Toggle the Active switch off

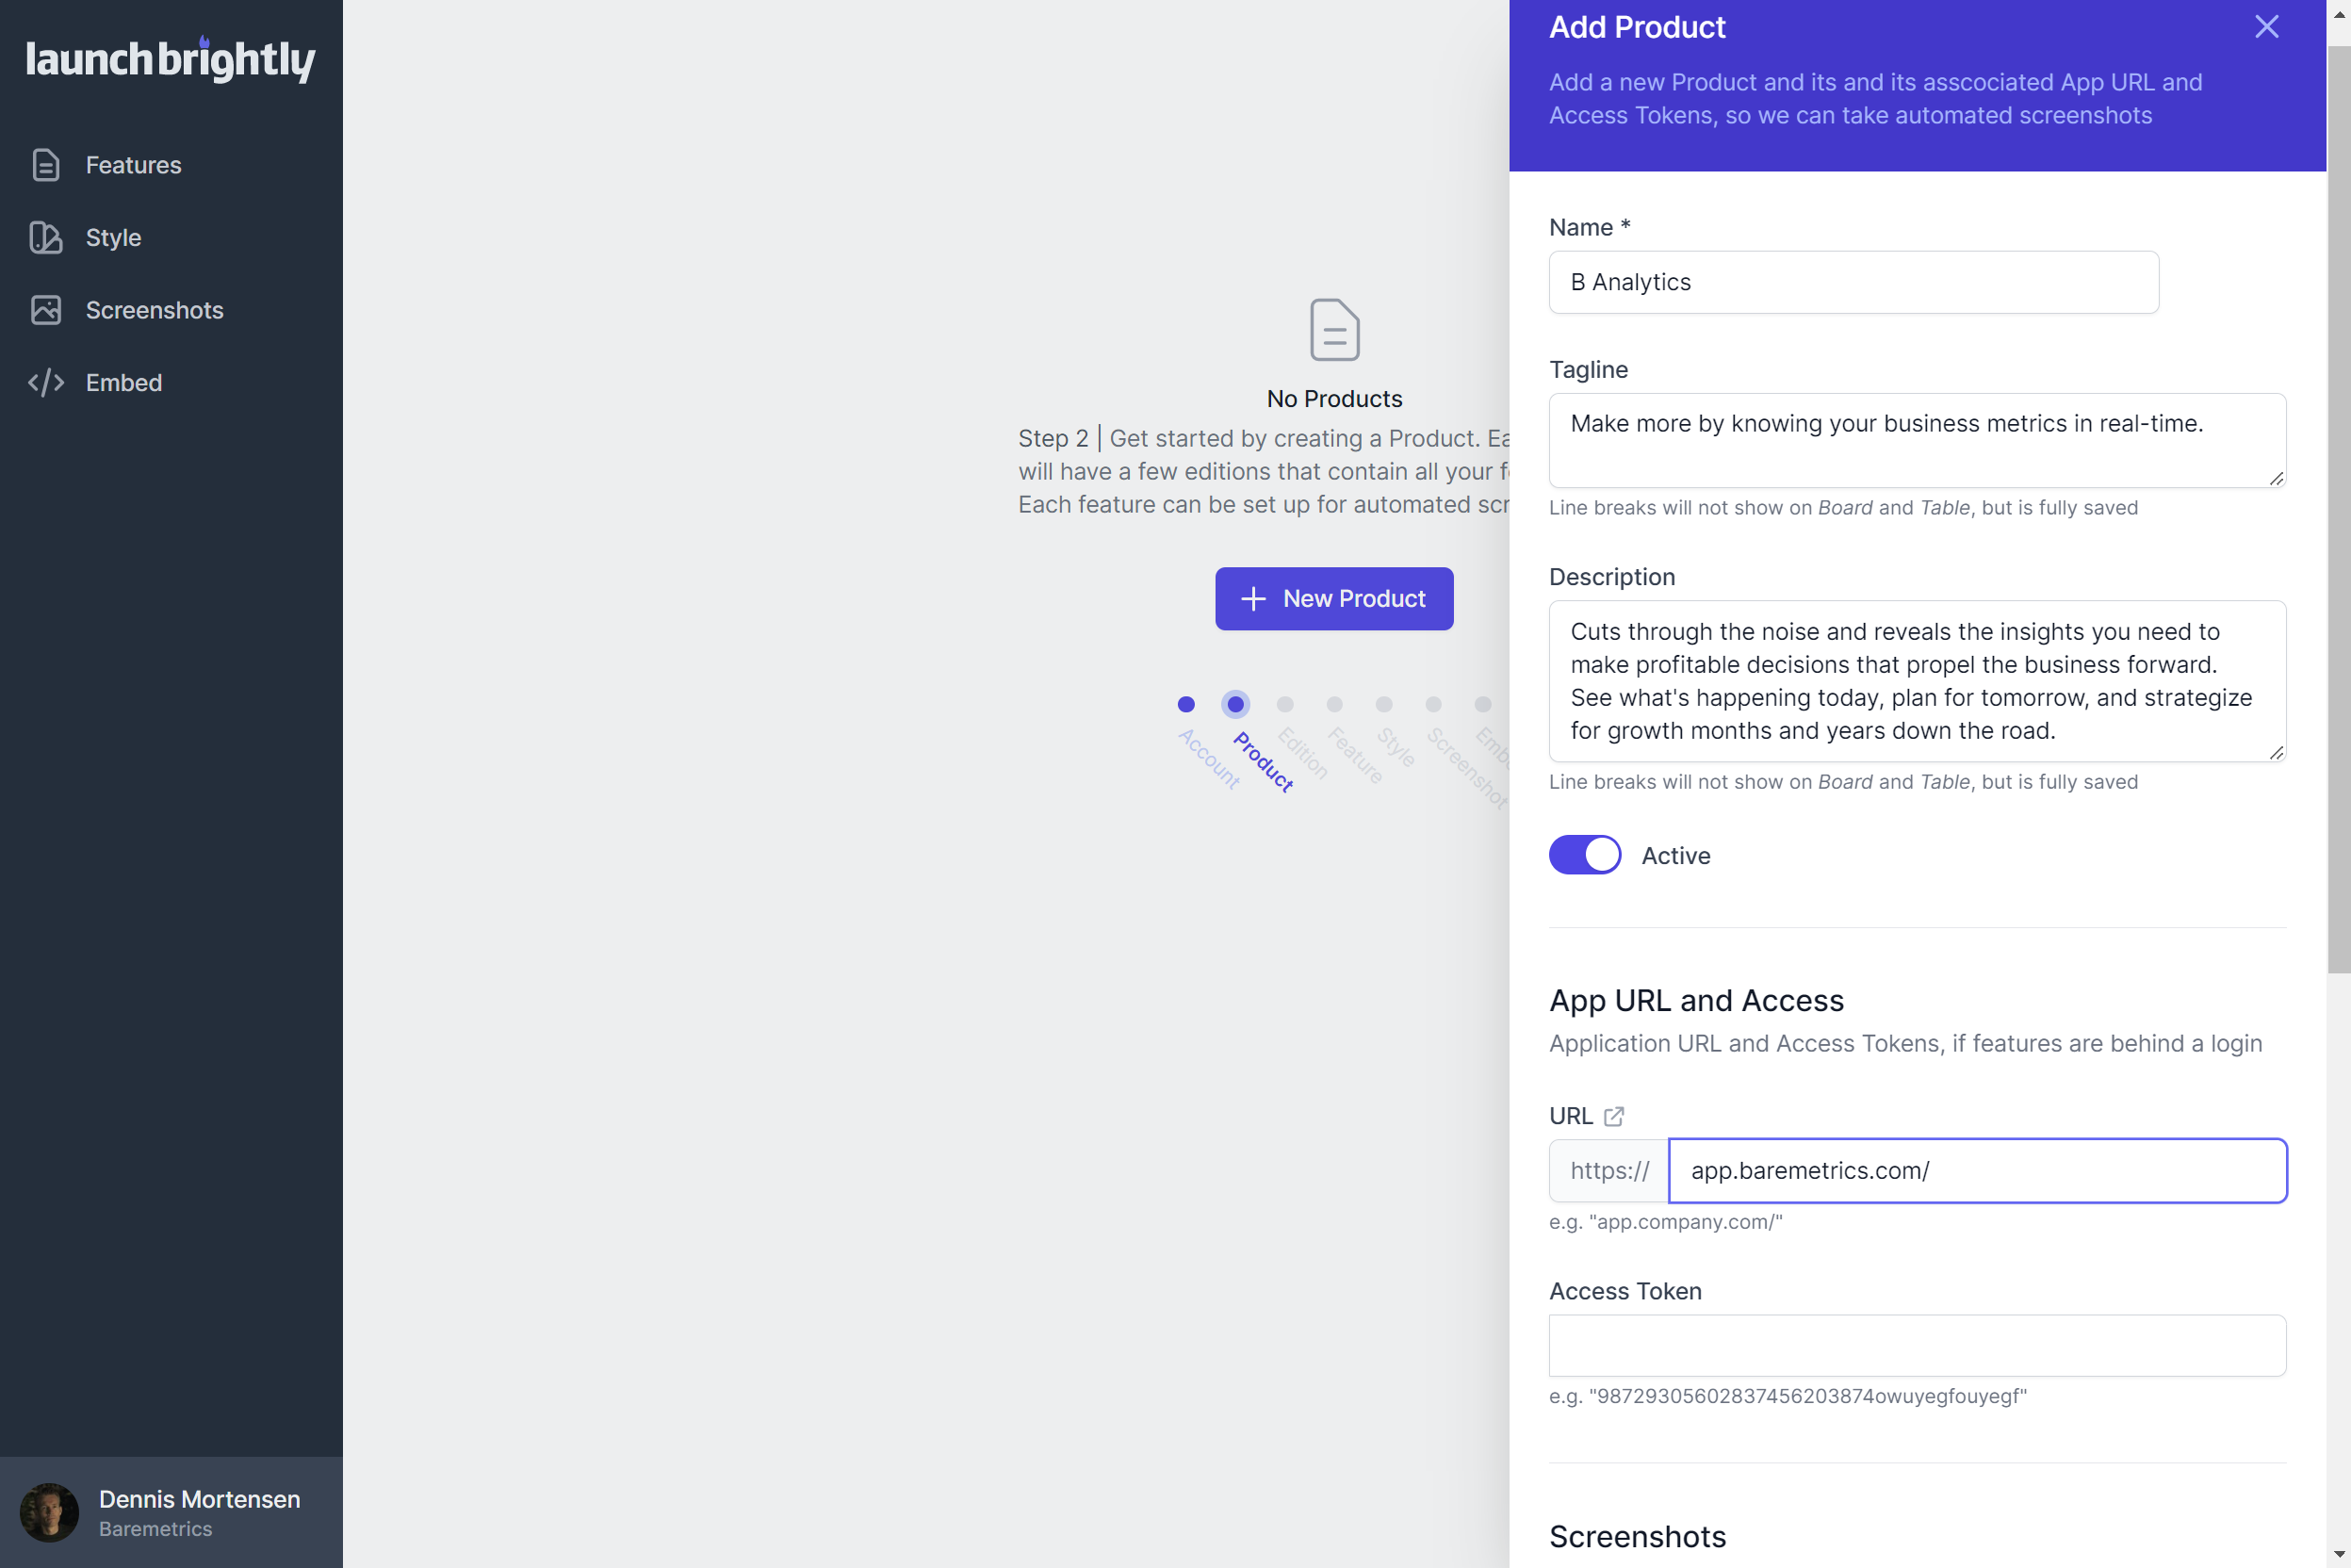(1585, 855)
